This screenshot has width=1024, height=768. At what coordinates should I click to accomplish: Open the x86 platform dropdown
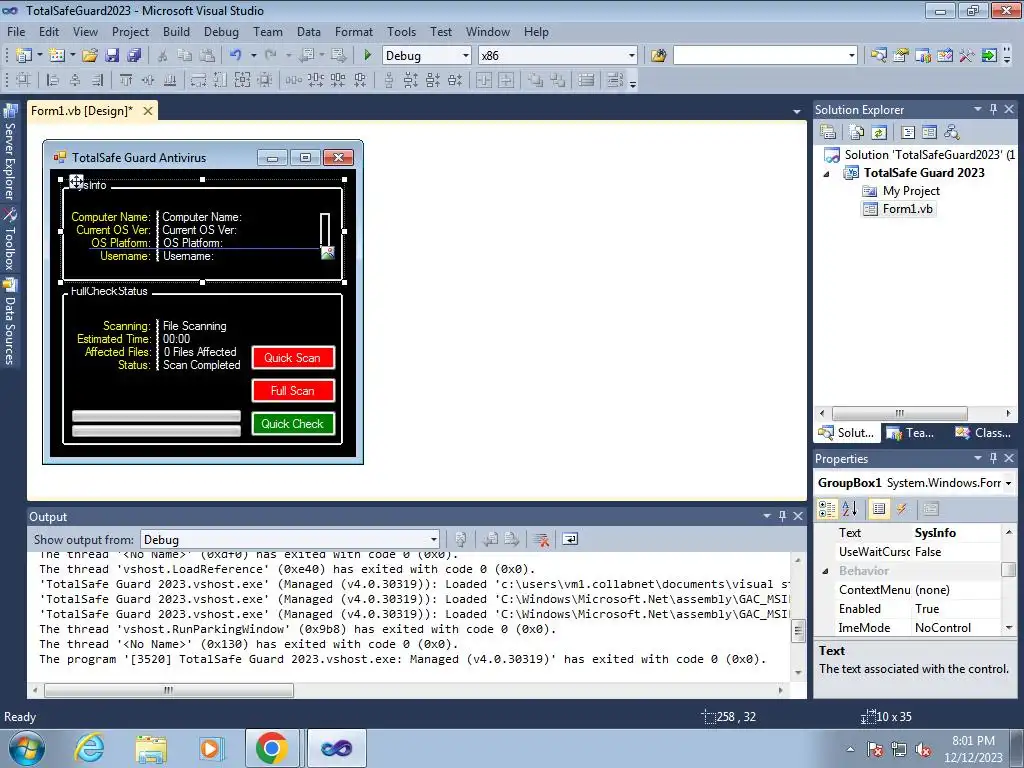pyautogui.click(x=632, y=56)
